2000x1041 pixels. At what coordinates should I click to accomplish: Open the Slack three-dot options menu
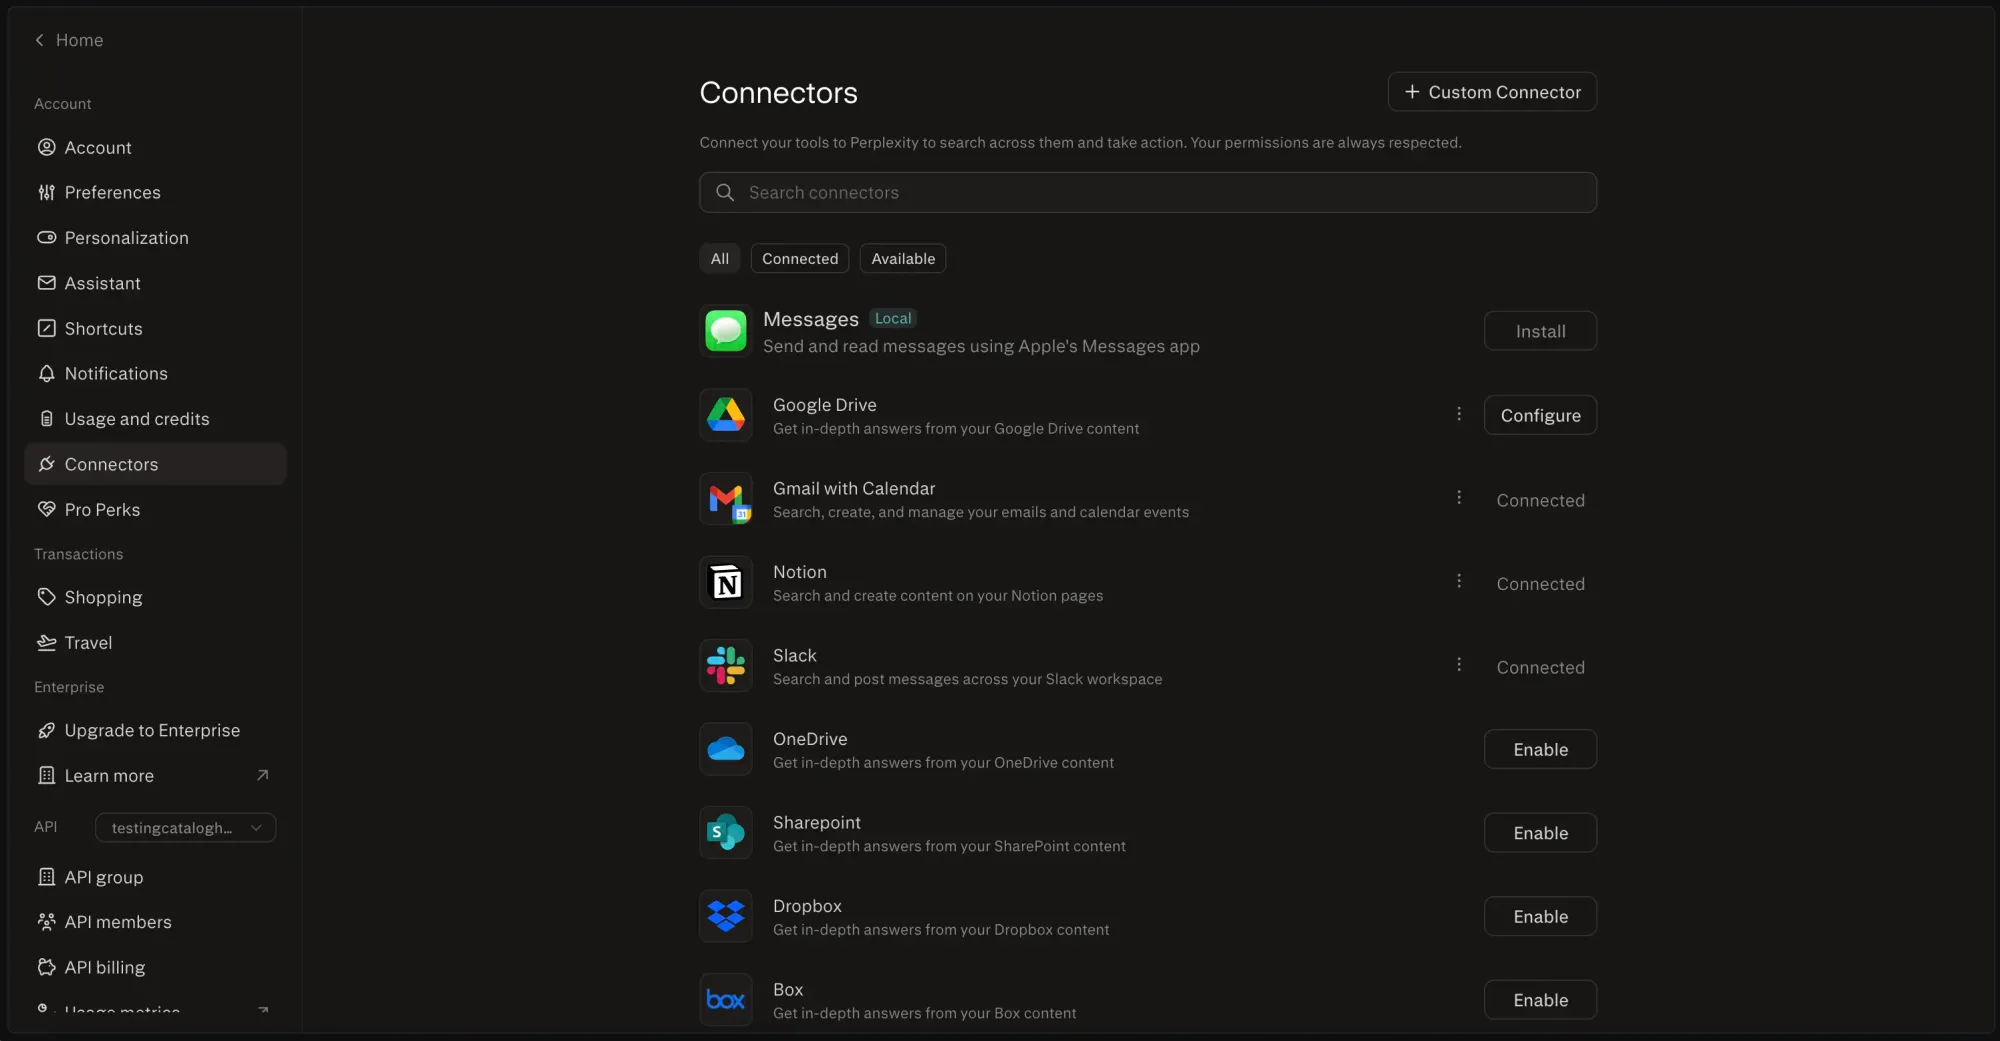(x=1459, y=665)
